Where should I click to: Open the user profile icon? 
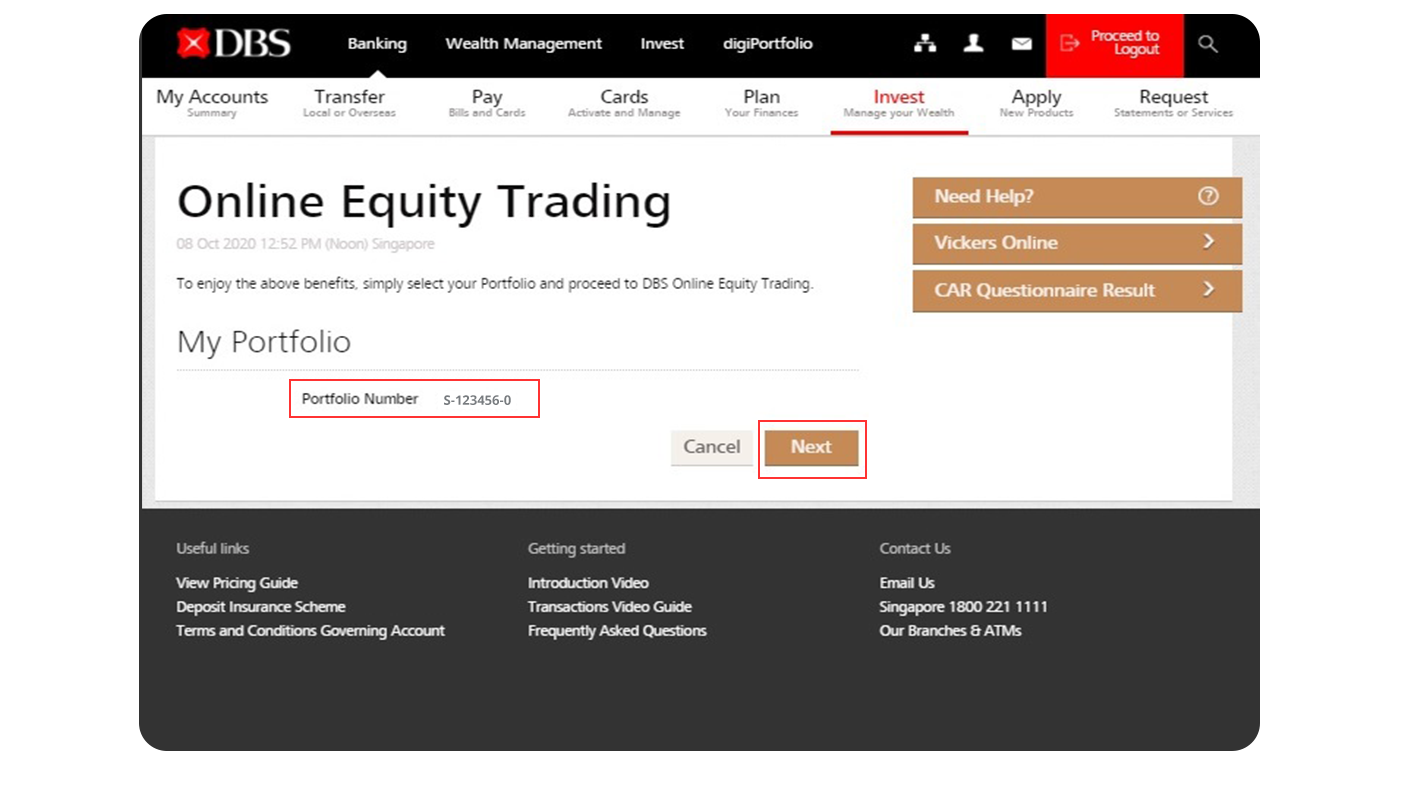pos(973,43)
